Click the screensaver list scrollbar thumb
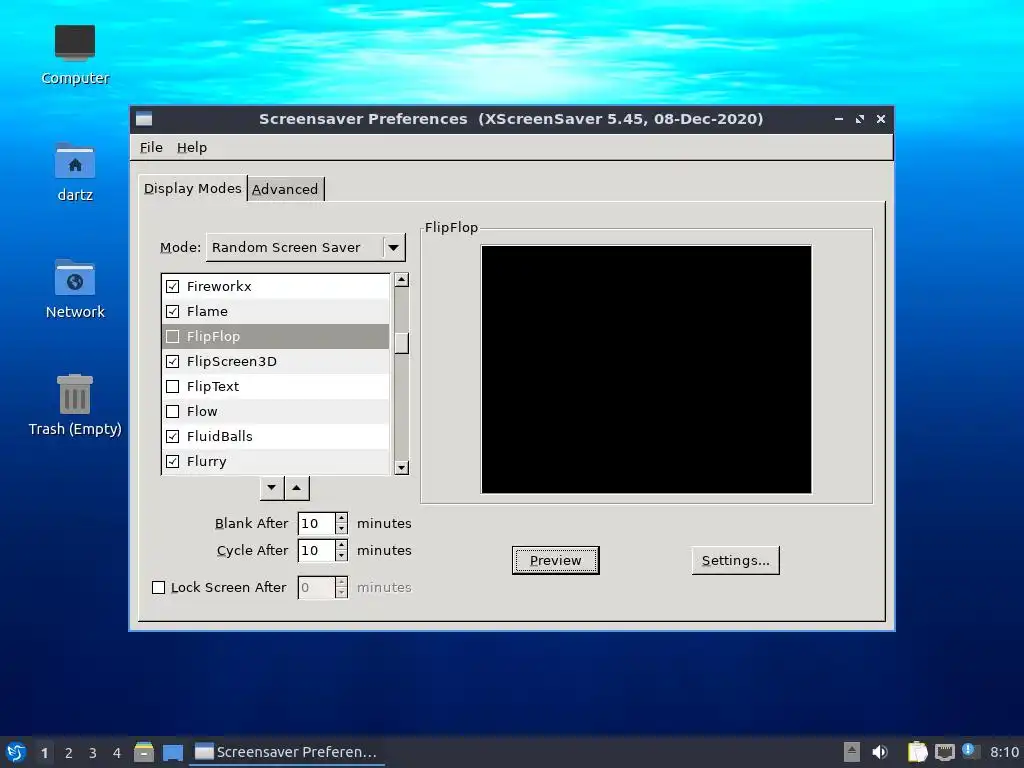 coord(402,343)
